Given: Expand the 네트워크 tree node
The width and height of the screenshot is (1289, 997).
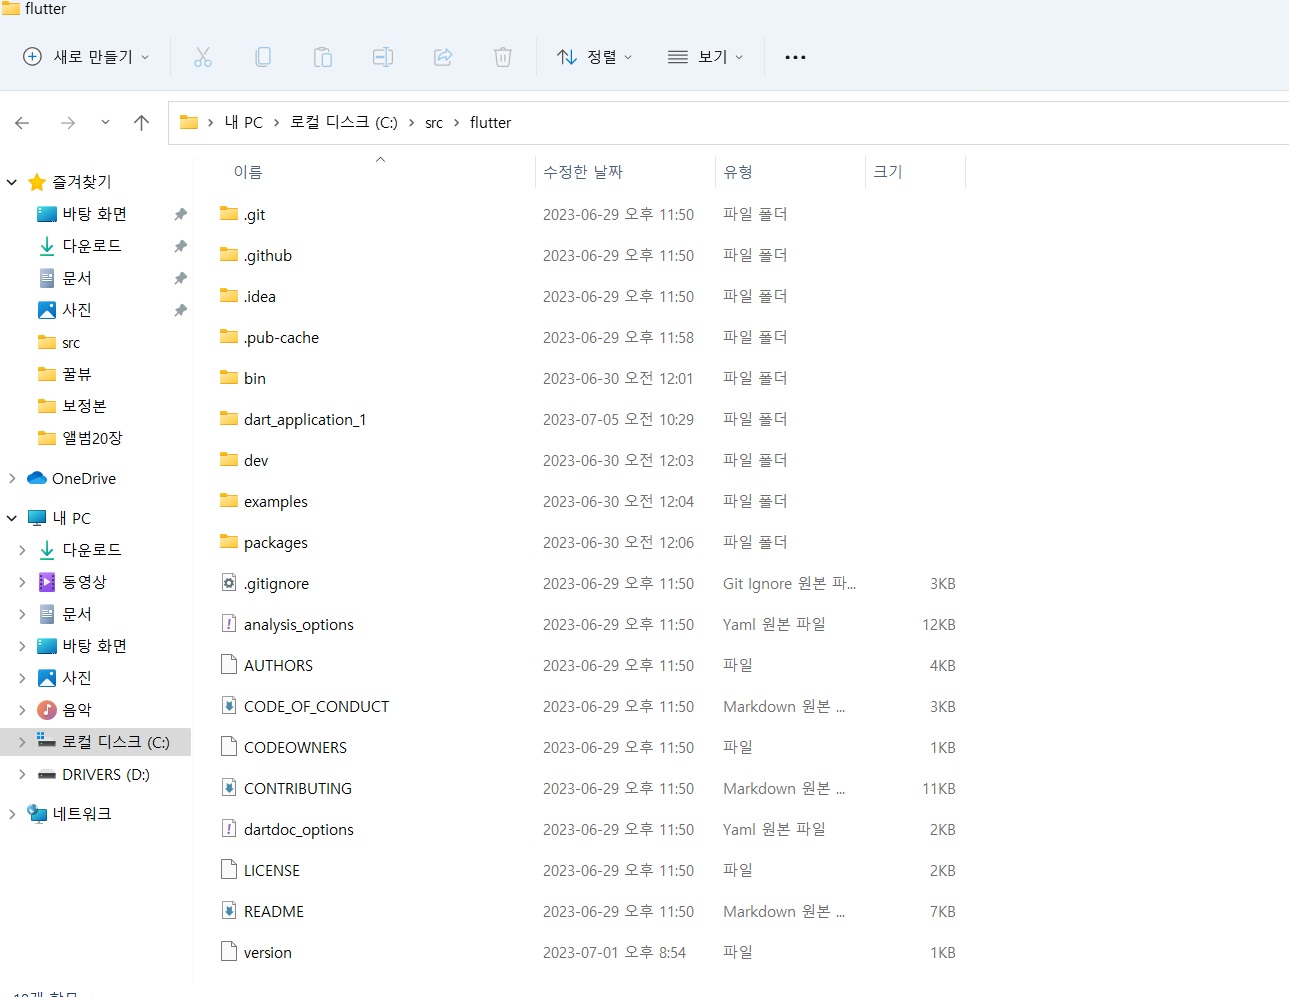Looking at the screenshot, I should (x=12, y=814).
